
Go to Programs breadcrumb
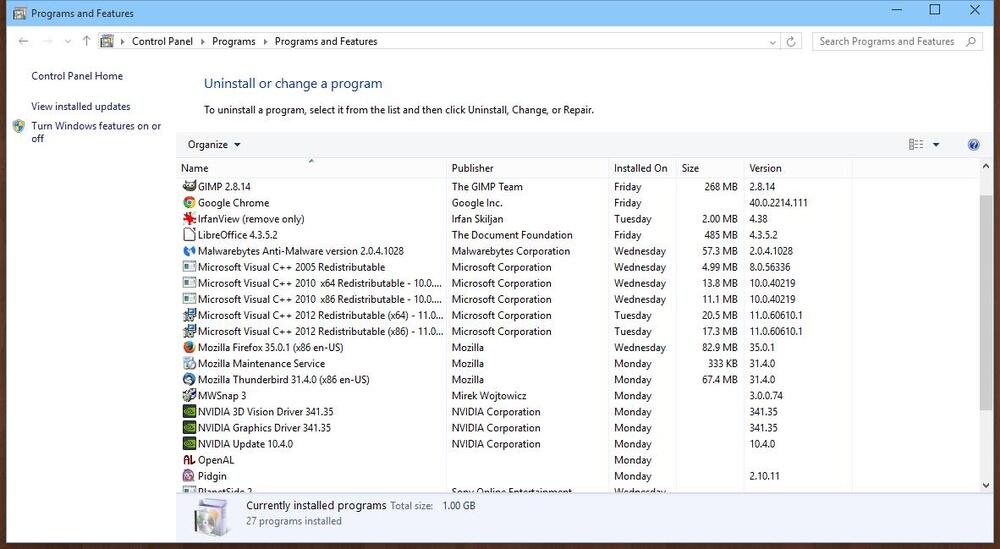233,41
